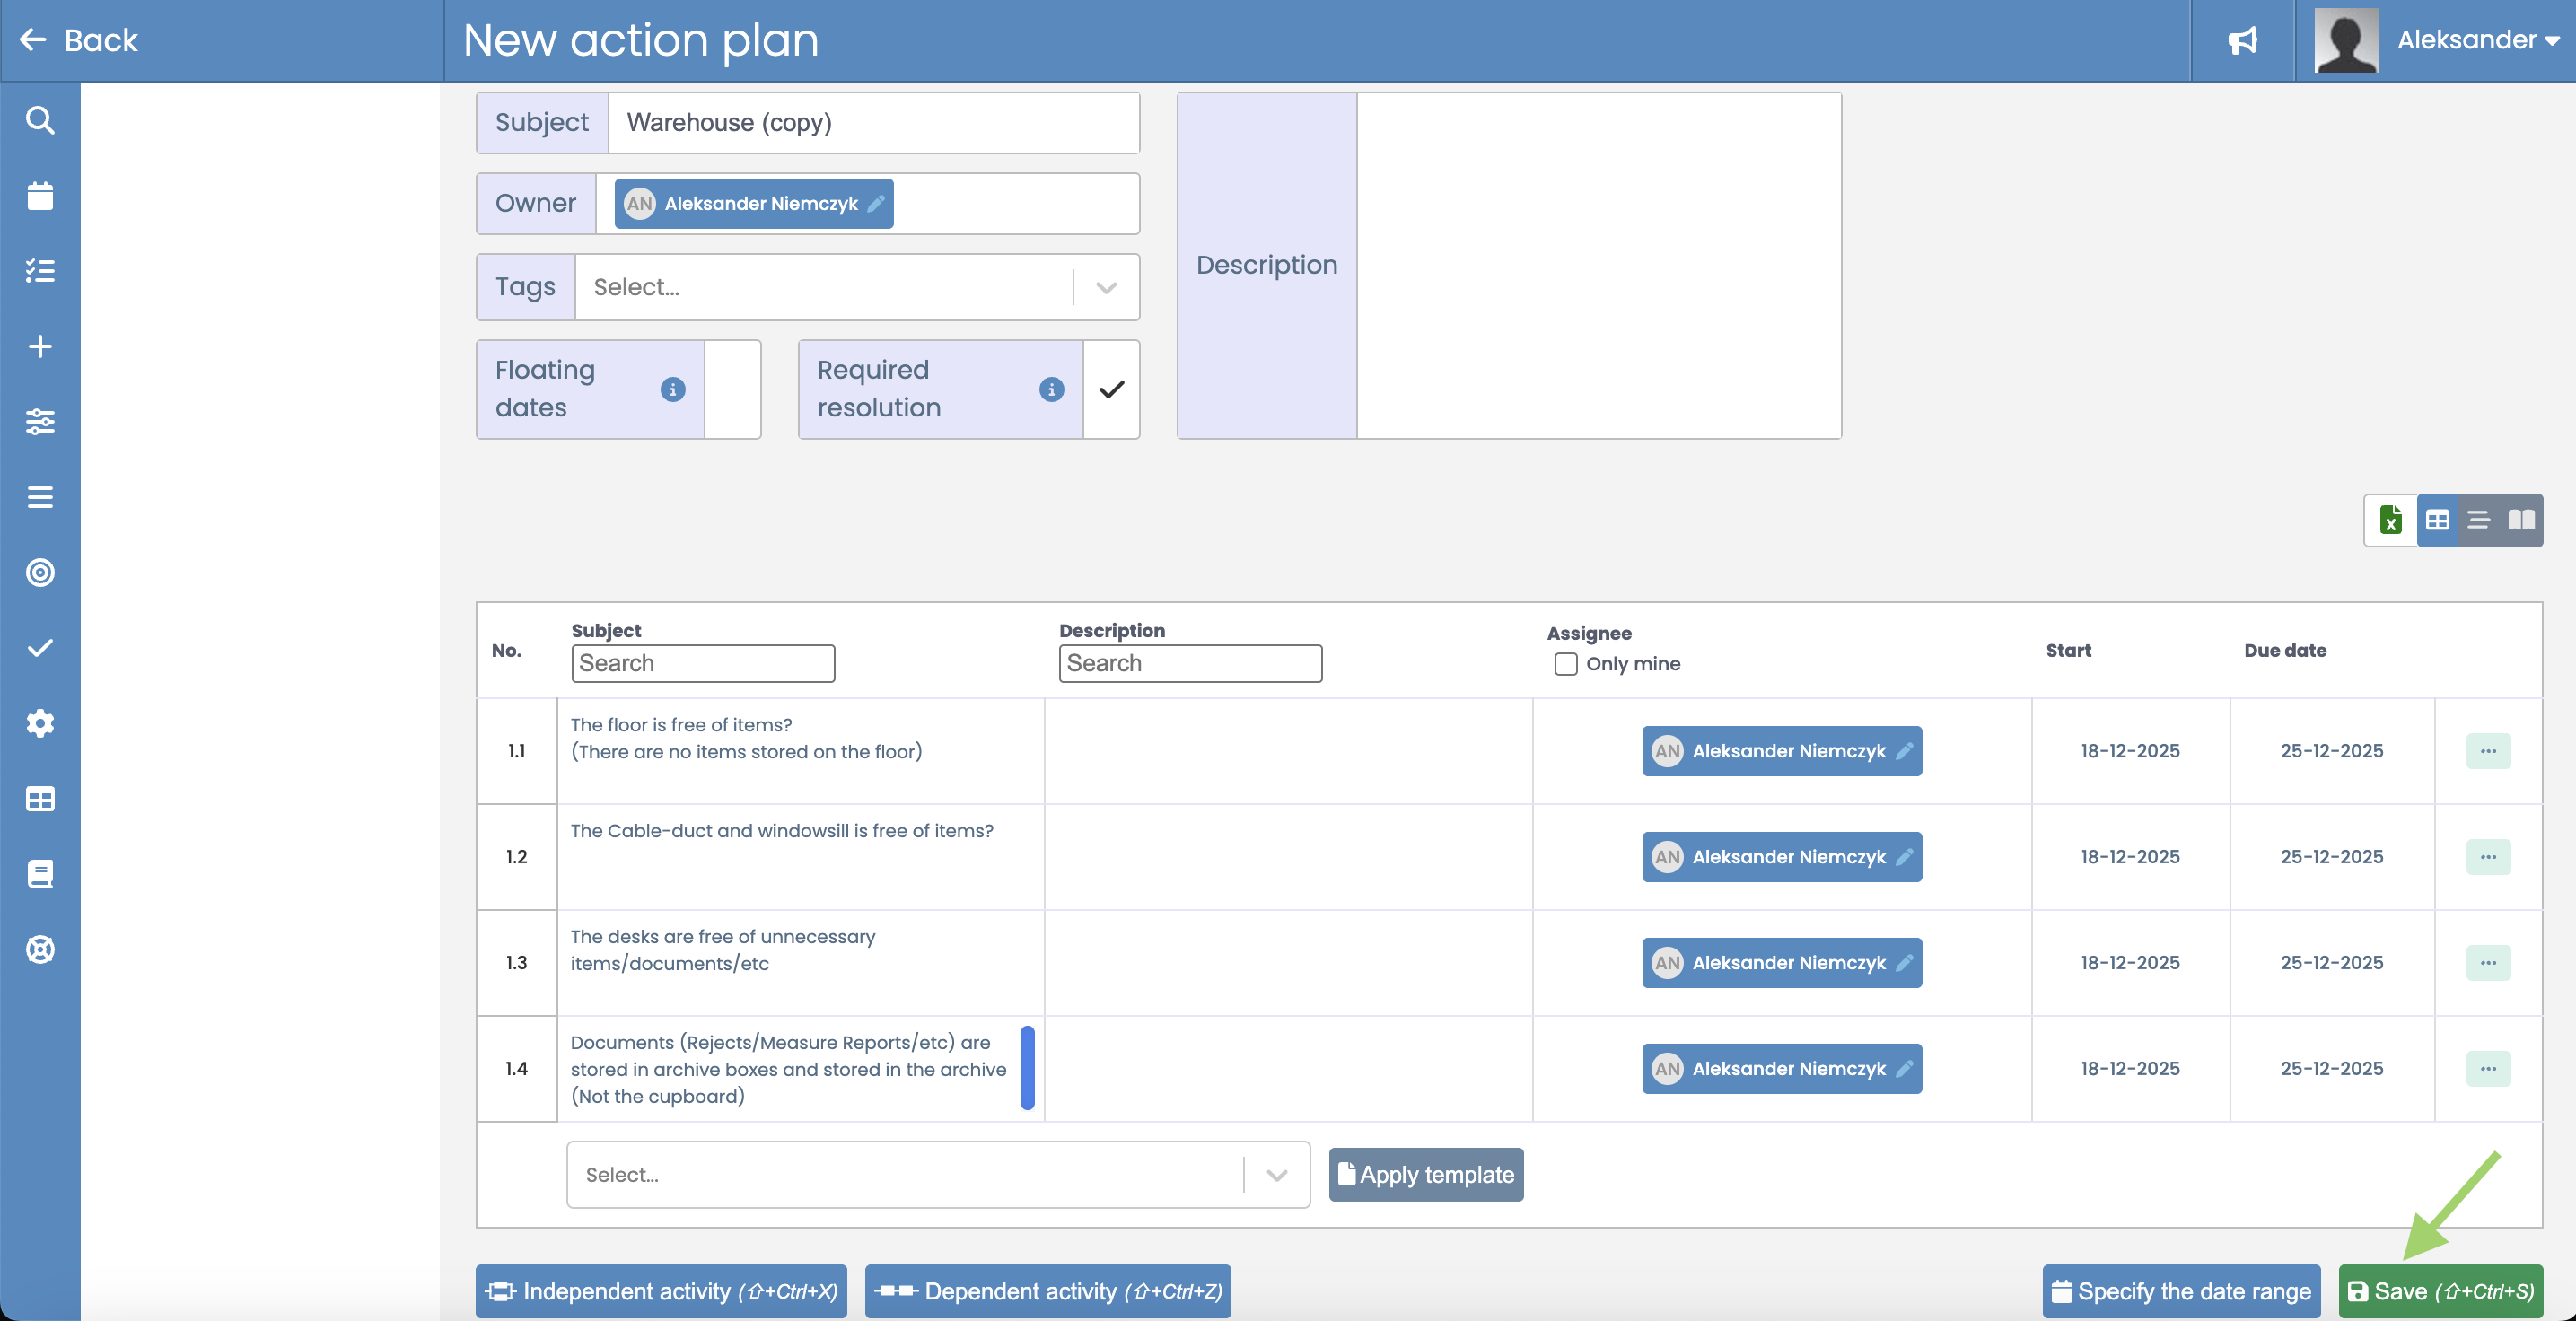The width and height of the screenshot is (2576, 1321).
Task: Switch to the list view tab
Action: [2478, 520]
